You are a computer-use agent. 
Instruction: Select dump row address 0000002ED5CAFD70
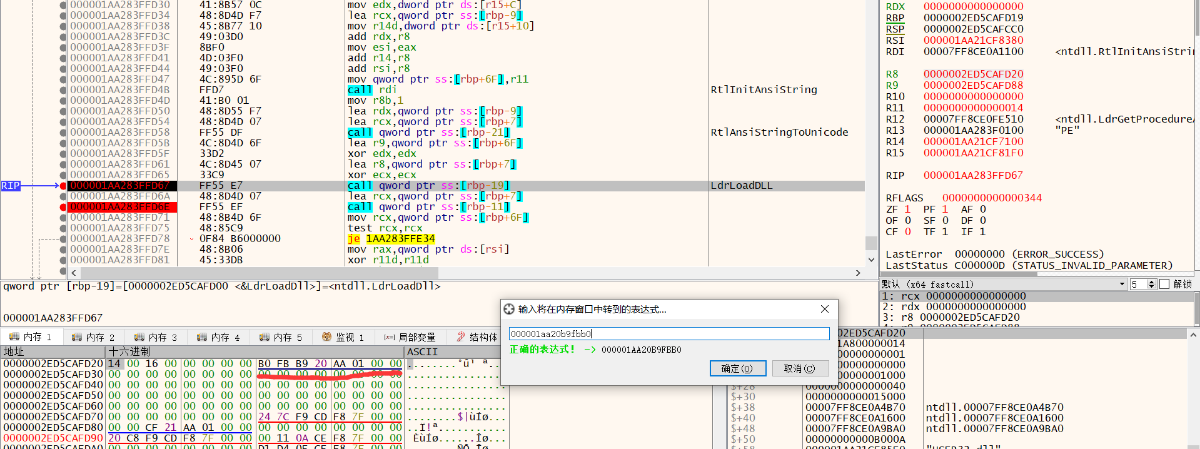coord(52,416)
